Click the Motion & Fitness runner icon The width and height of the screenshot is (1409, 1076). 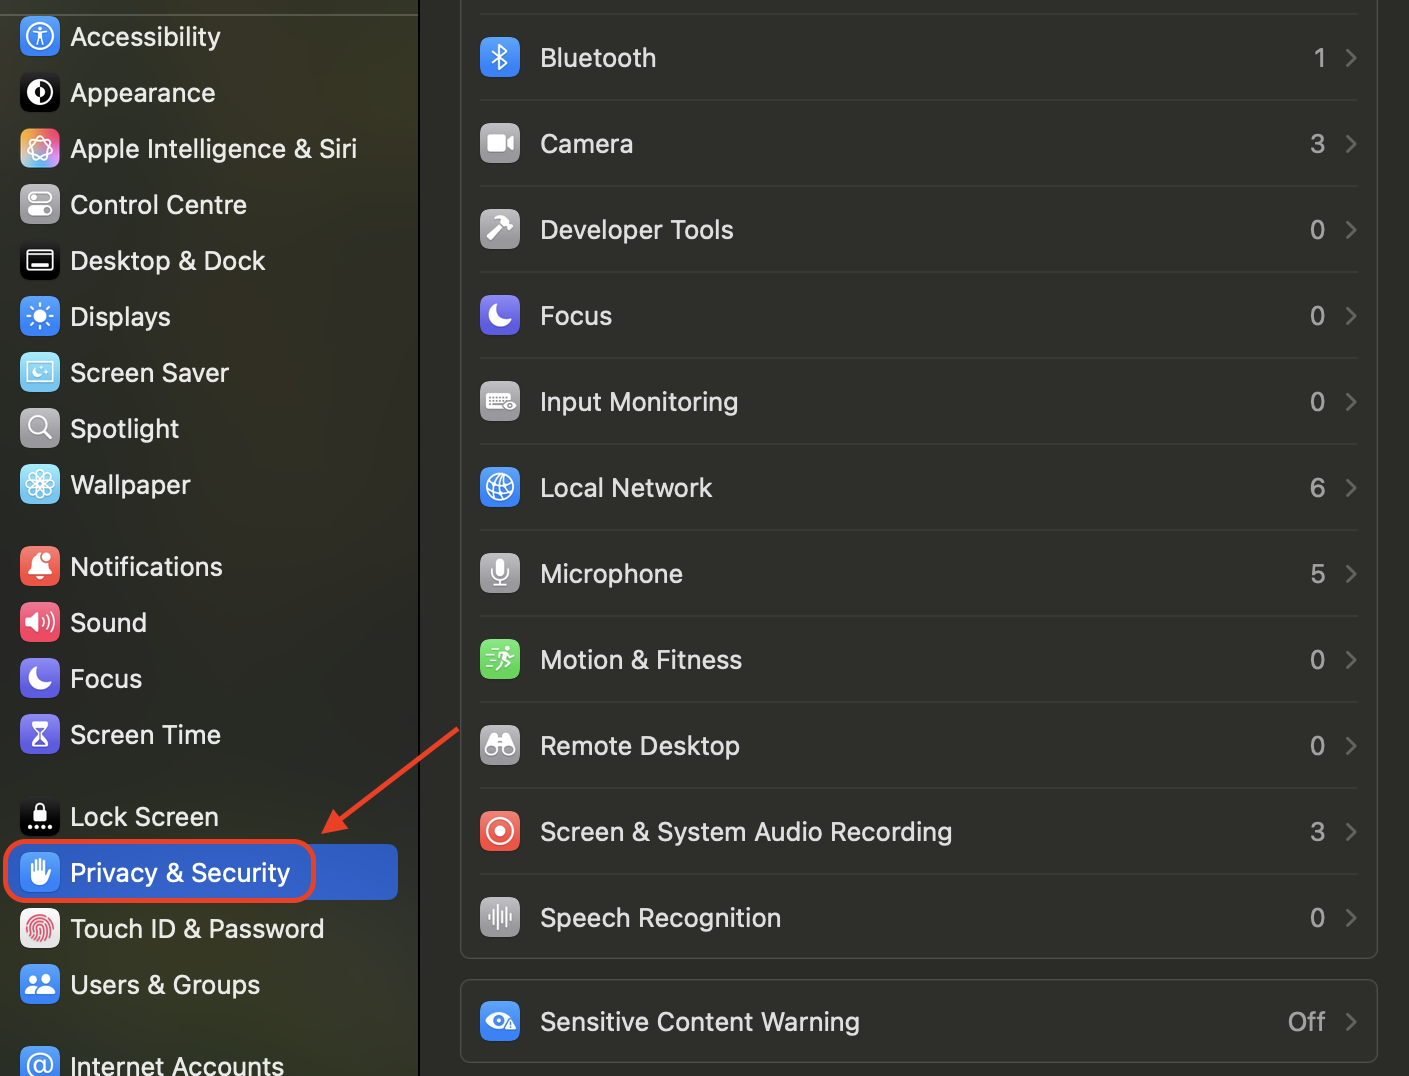tap(500, 659)
